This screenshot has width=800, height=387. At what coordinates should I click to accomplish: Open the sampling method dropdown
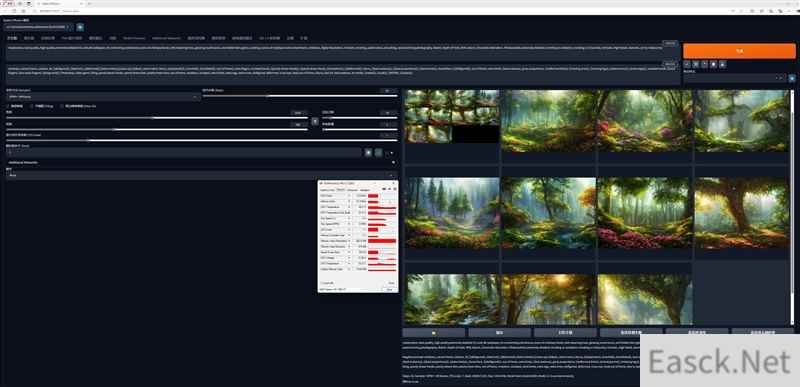point(103,96)
